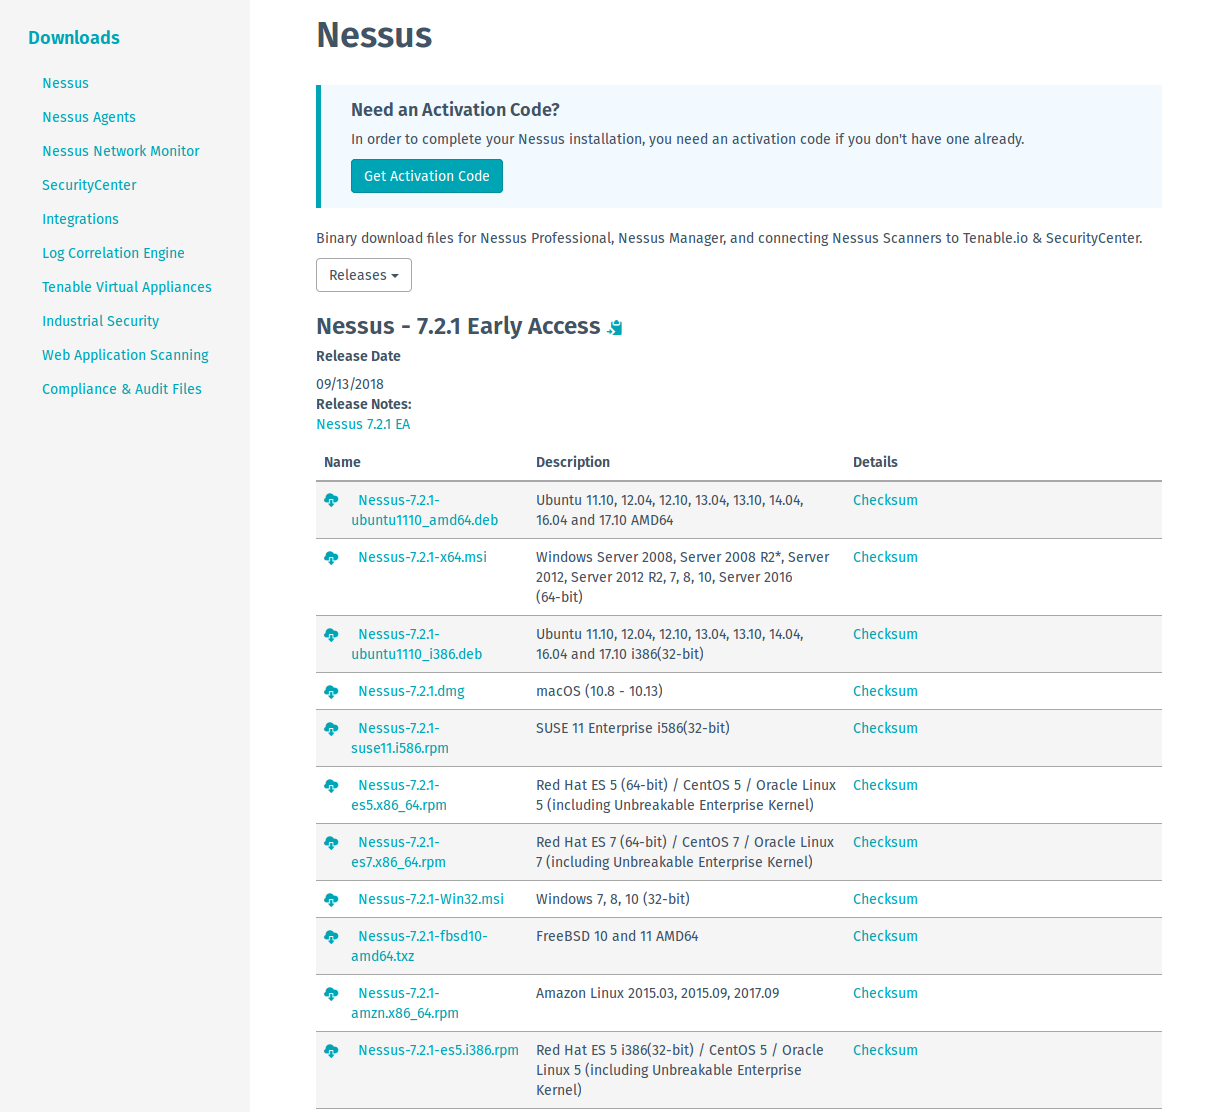Image resolution: width=1228 pixels, height=1112 pixels.
Task: Click the Description column header
Action: (x=573, y=462)
